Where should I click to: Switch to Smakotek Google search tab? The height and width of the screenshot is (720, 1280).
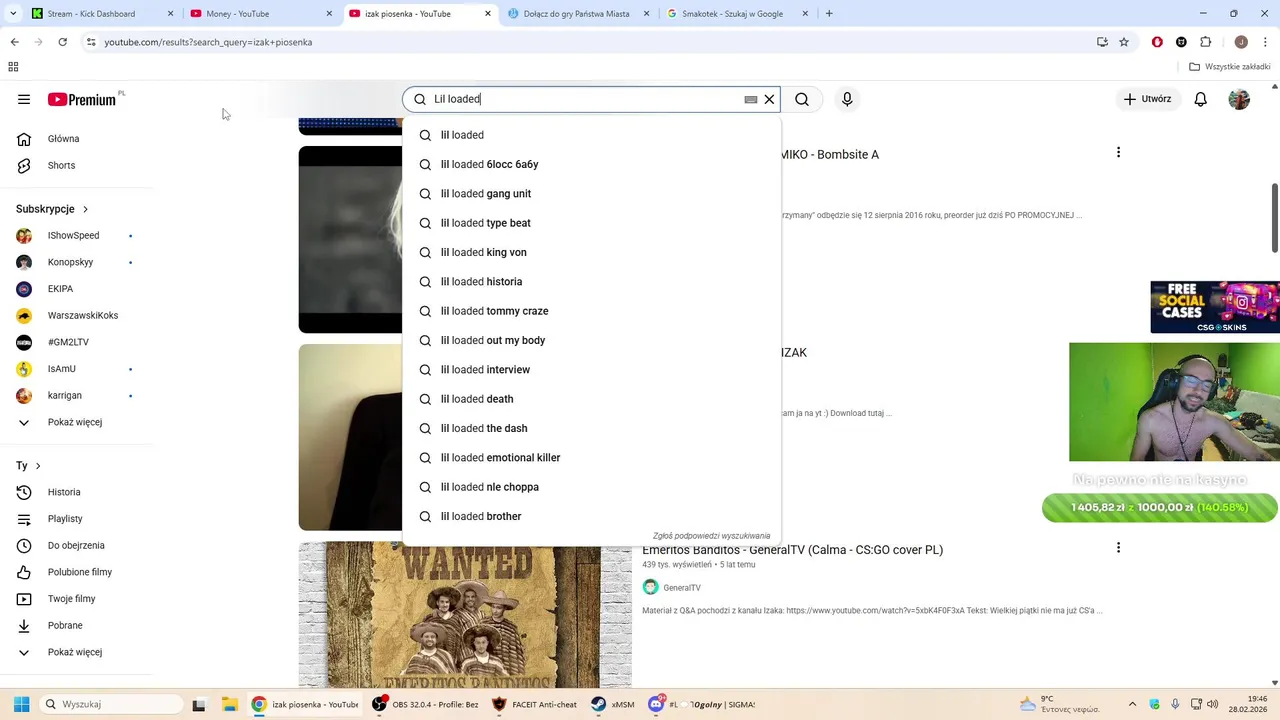[736, 14]
